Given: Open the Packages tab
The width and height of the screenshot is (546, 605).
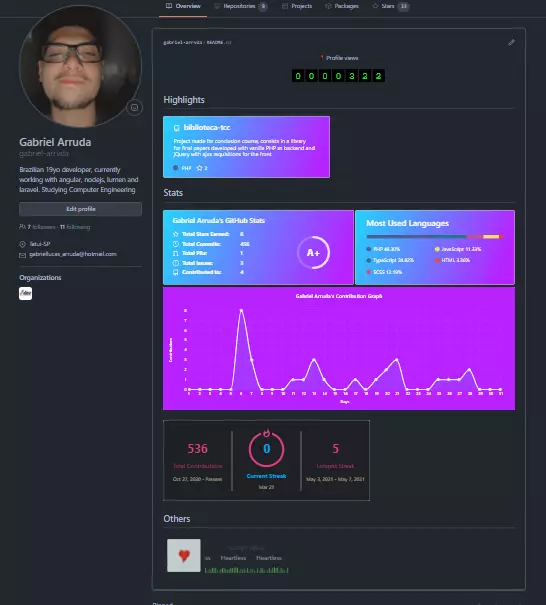Looking at the screenshot, I should pyautogui.click(x=341, y=6).
